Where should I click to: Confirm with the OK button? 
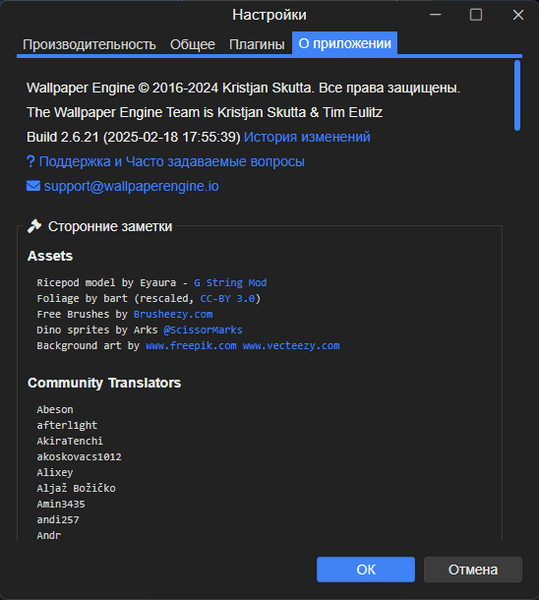(366, 569)
